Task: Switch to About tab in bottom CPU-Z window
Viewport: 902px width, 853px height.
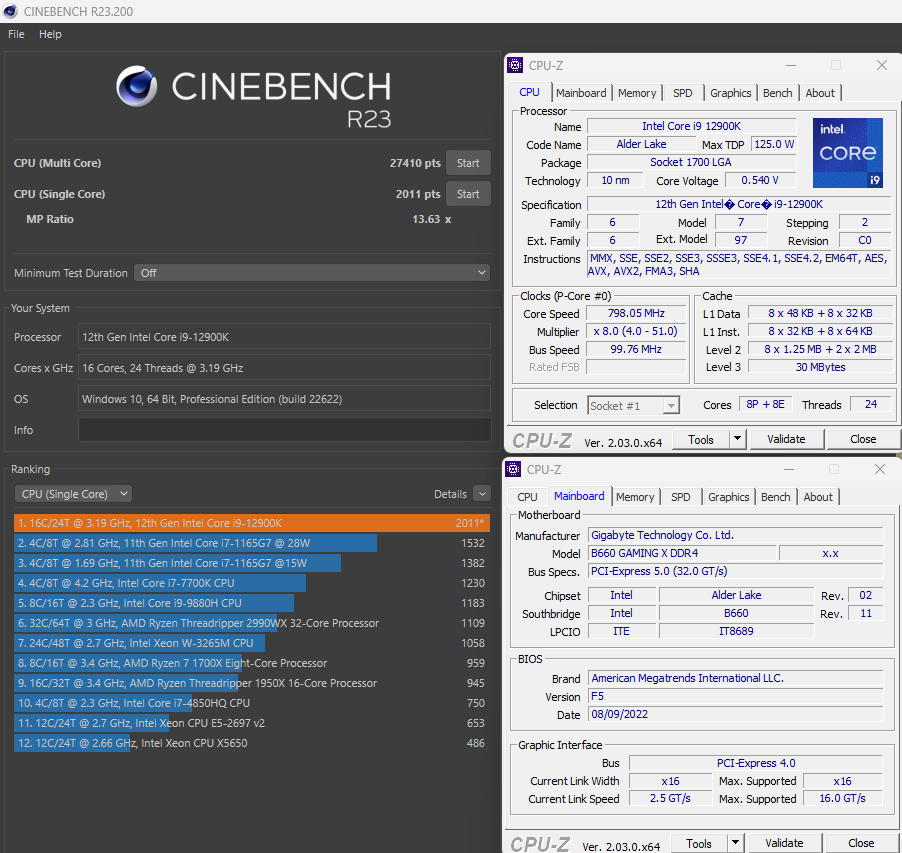Action: tap(818, 496)
